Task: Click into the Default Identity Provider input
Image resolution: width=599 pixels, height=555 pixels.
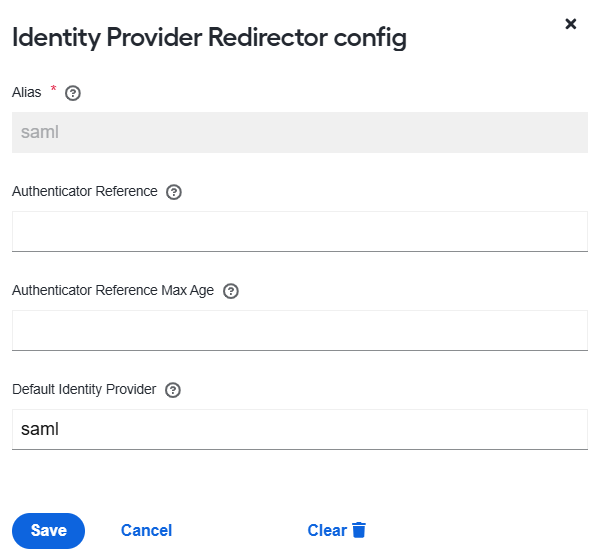Action: pyautogui.click(x=300, y=429)
